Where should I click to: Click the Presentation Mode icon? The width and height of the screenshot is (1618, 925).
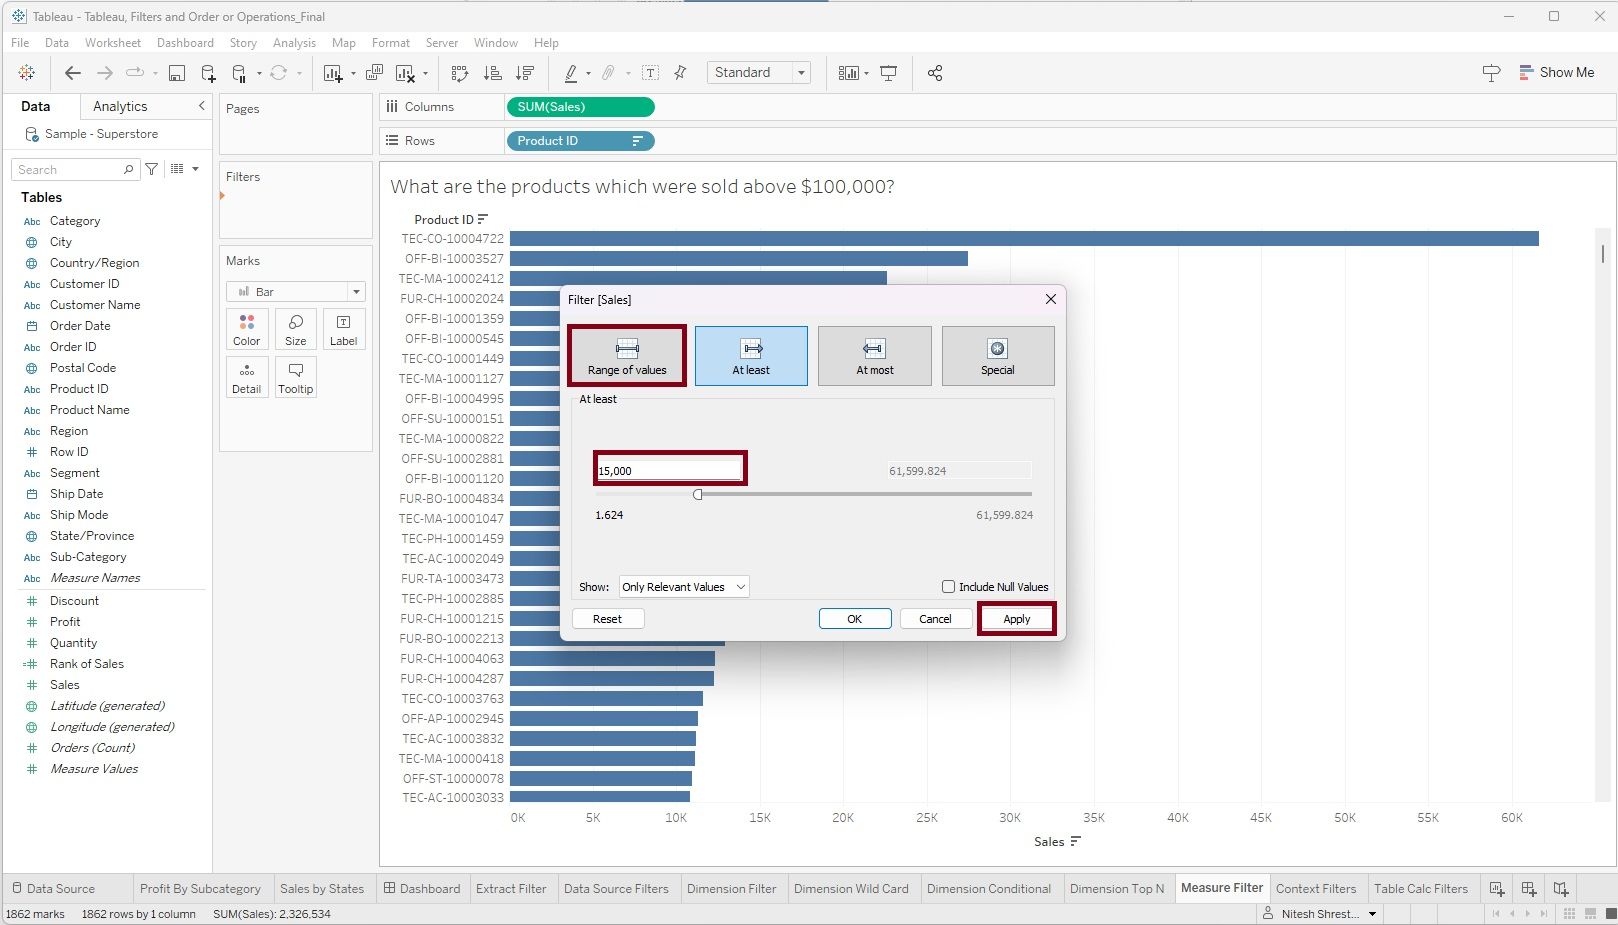pos(888,73)
